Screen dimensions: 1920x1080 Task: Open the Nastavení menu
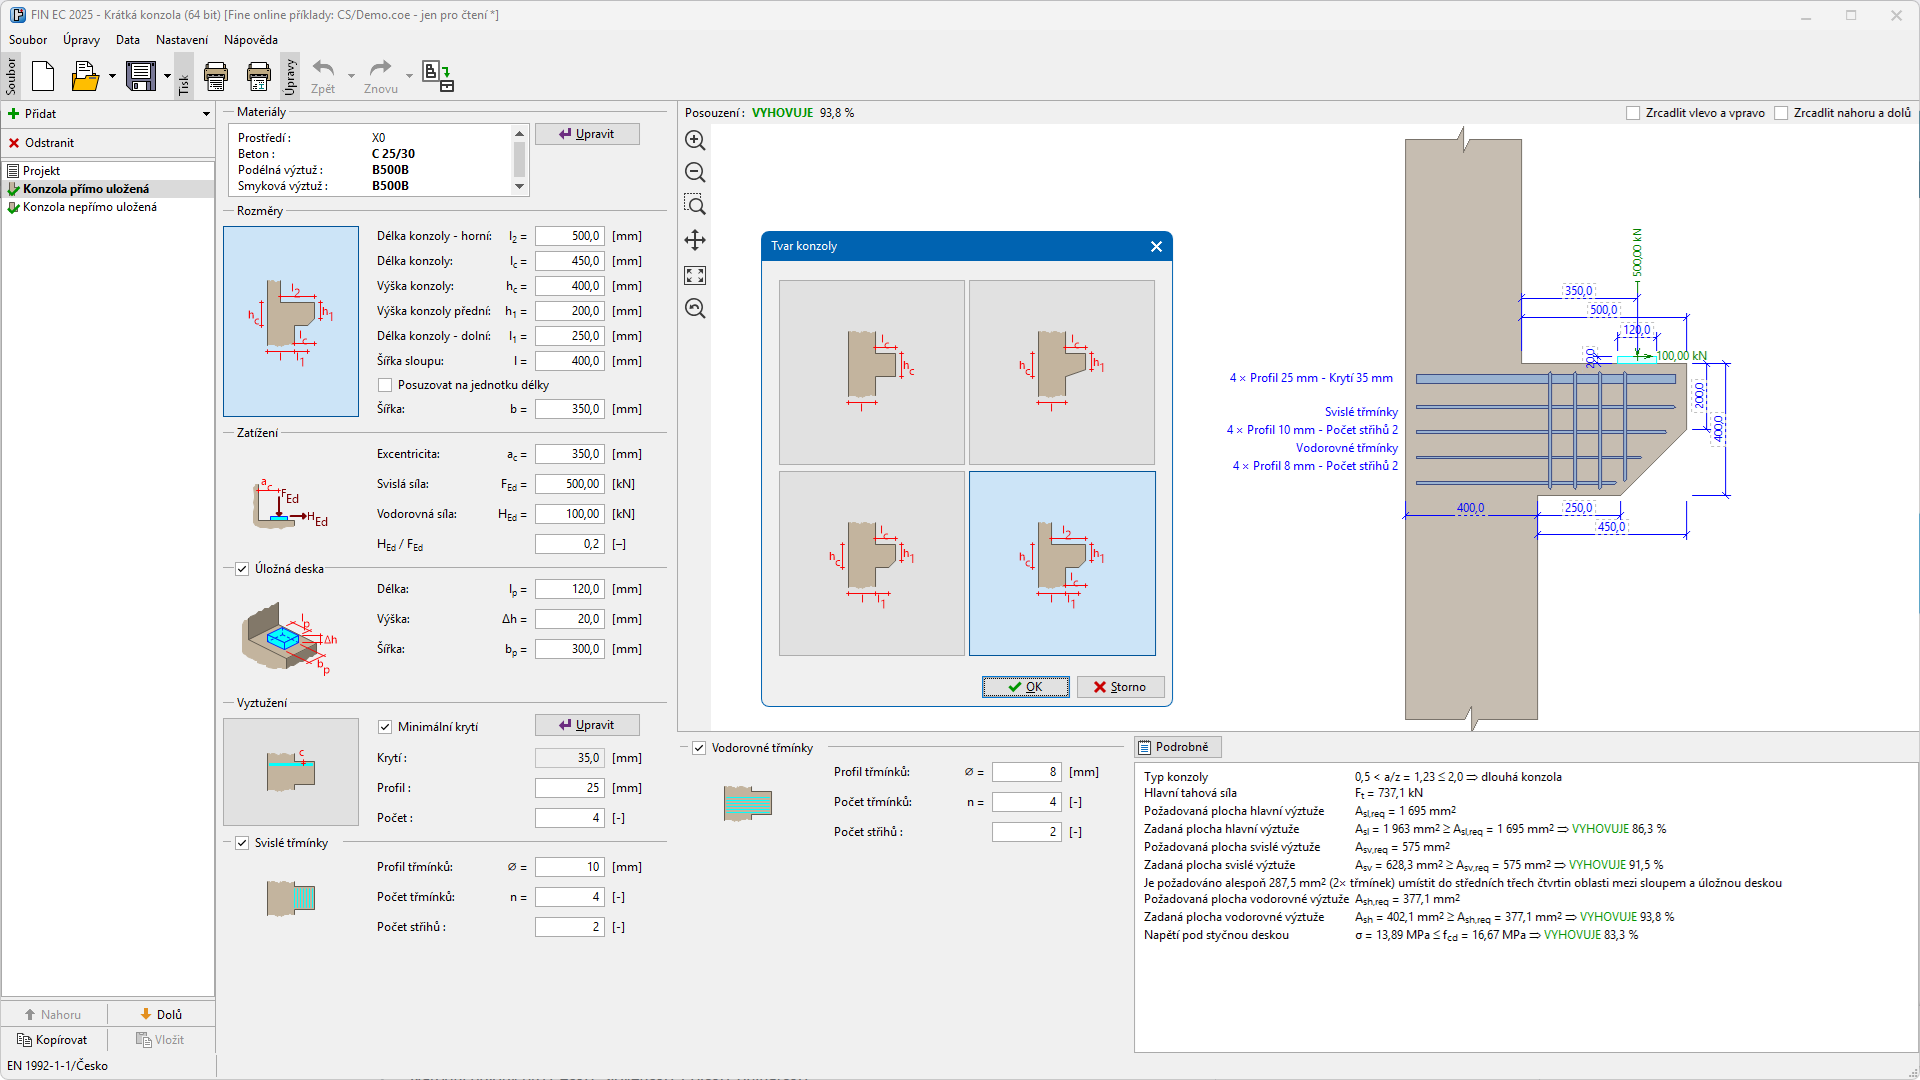click(181, 40)
